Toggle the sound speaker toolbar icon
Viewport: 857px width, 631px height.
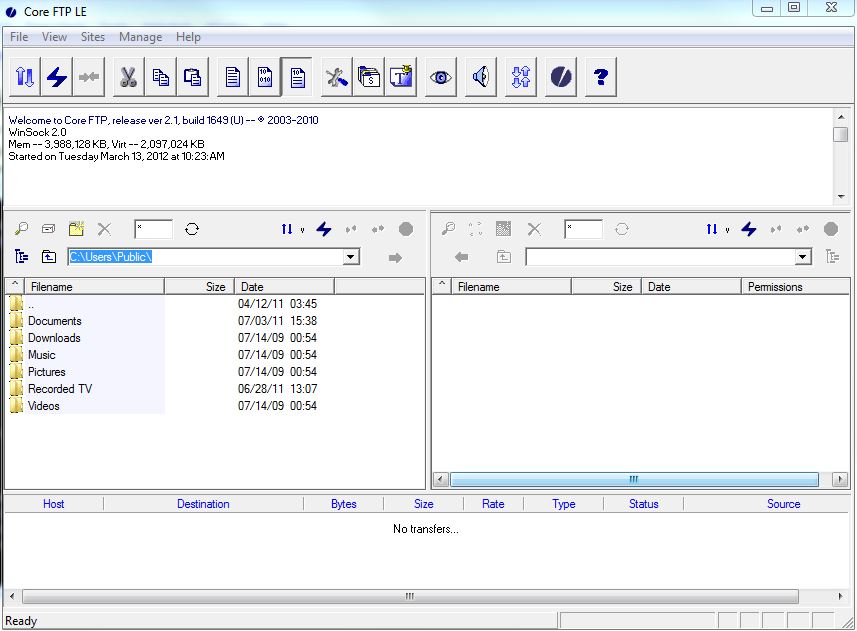pyautogui.click(x=481, y=77)
